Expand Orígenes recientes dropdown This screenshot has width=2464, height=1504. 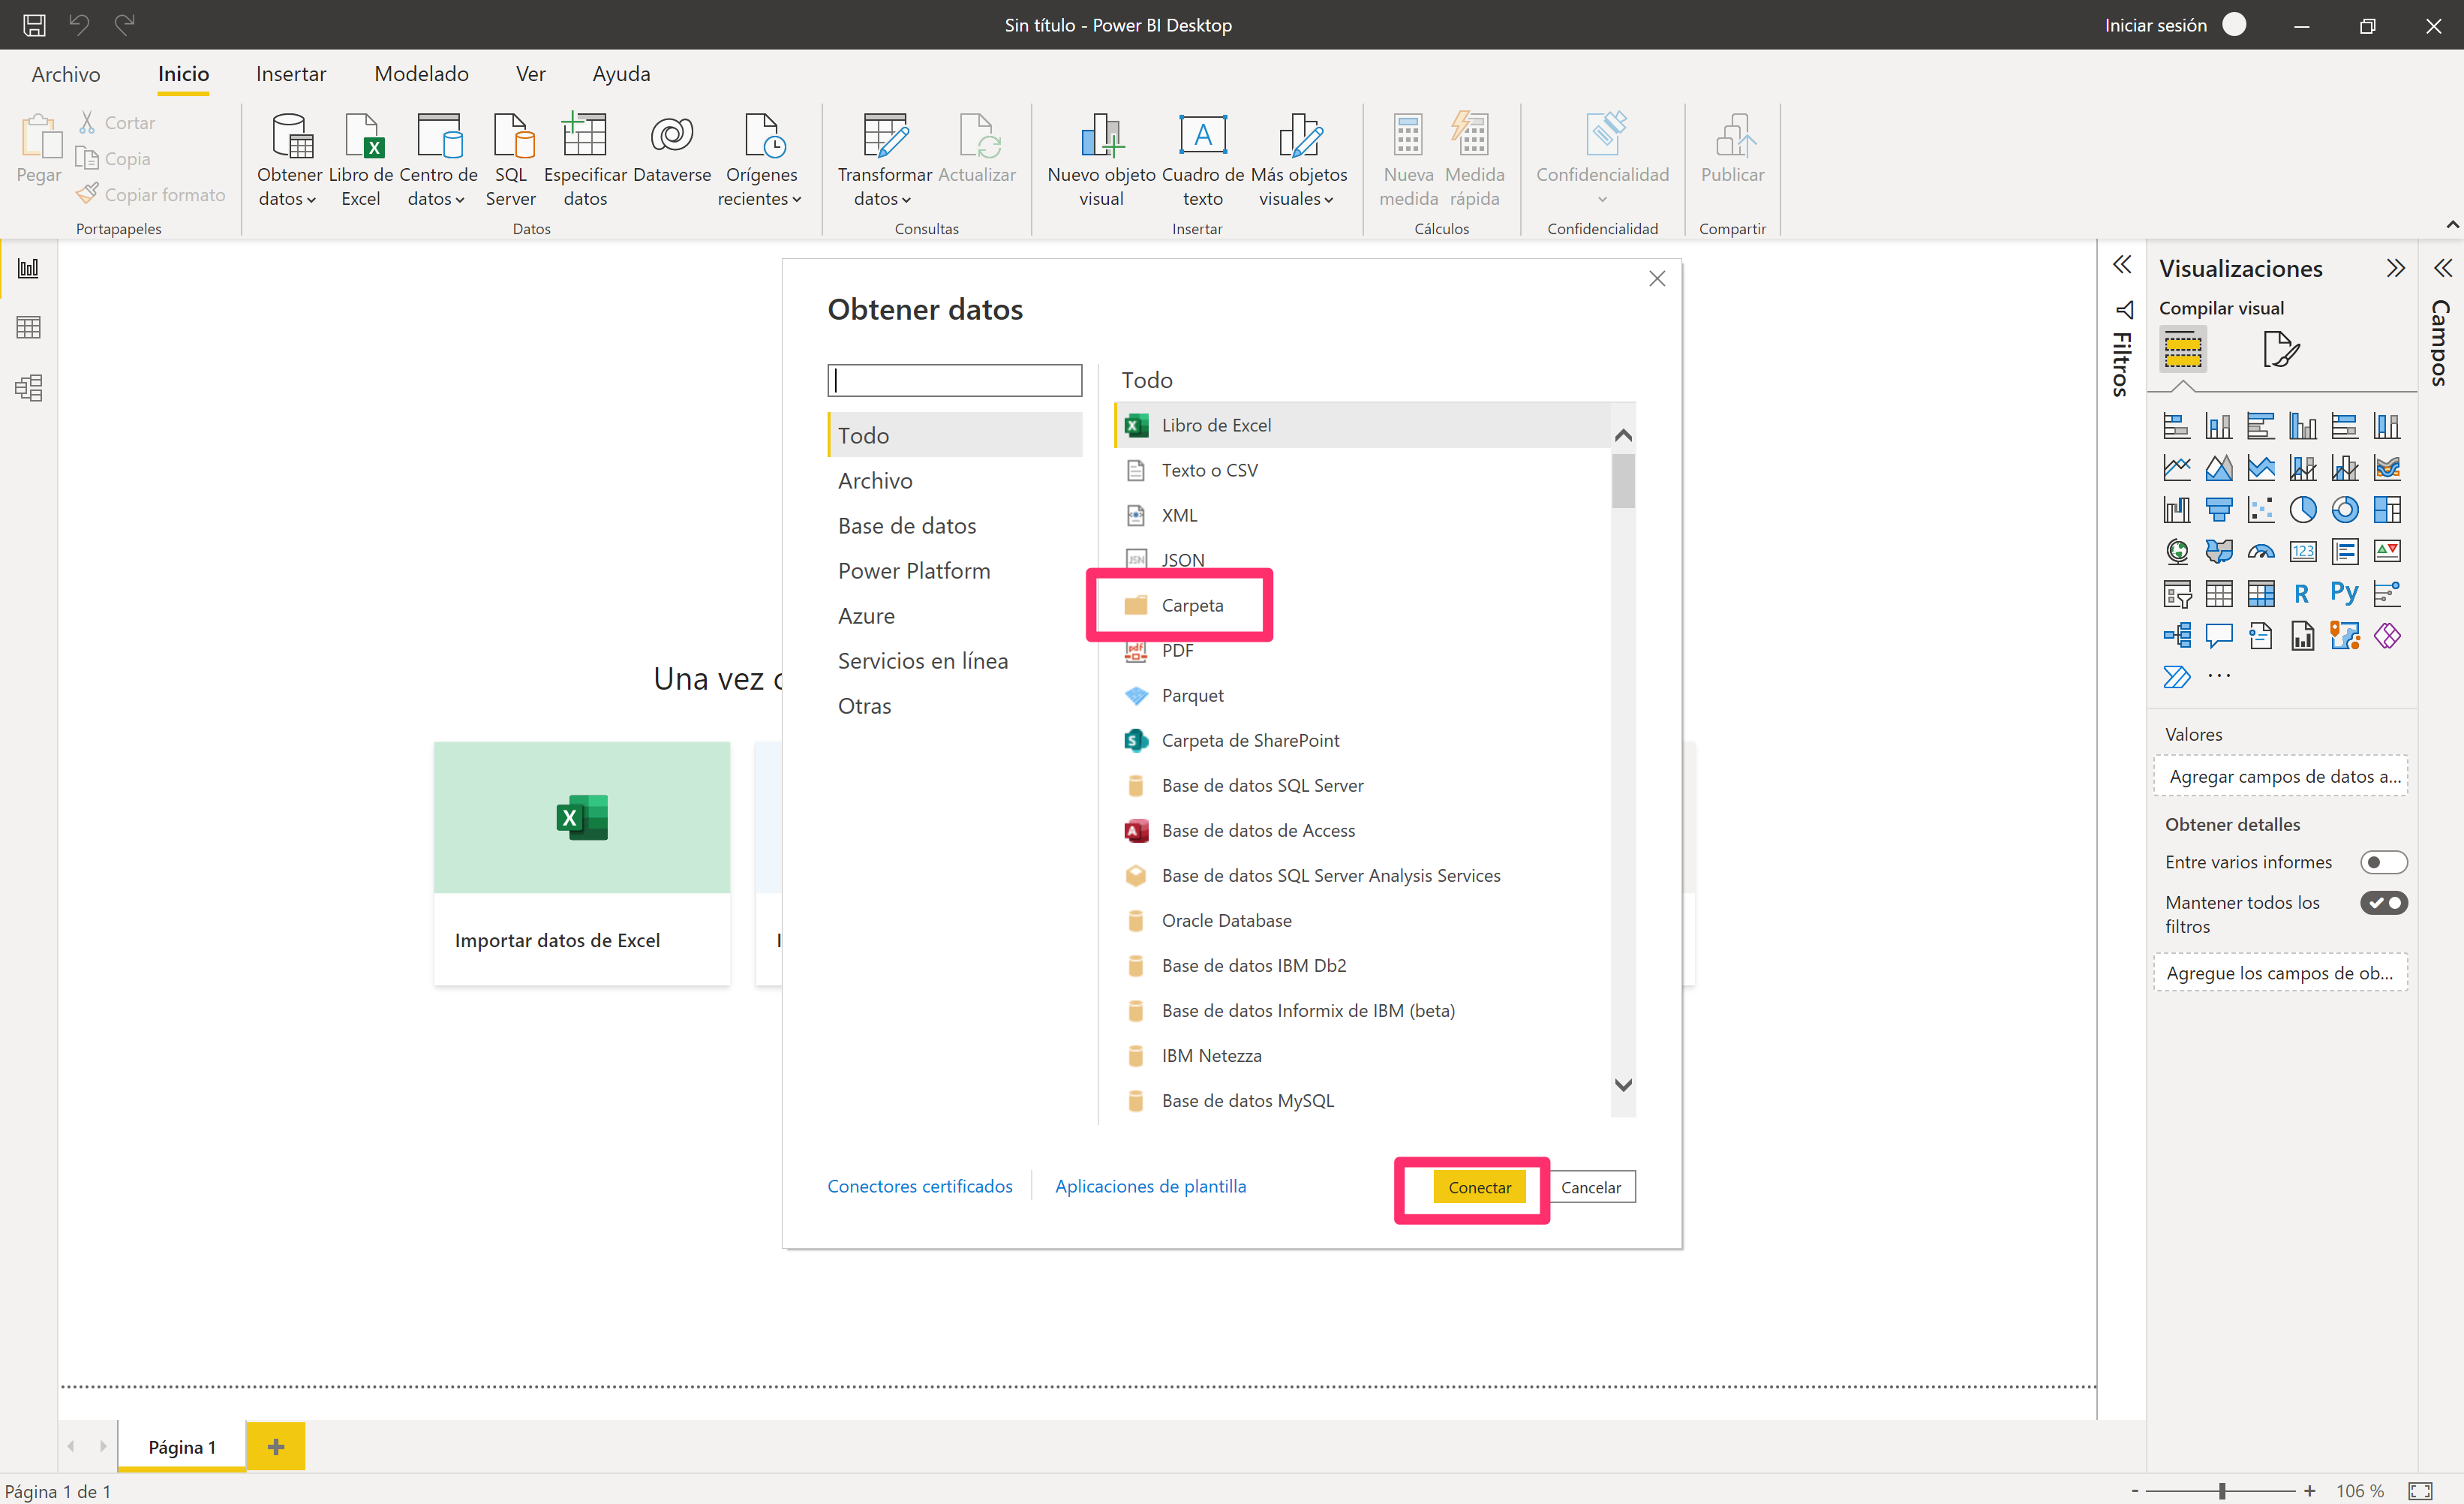[796, 200]
